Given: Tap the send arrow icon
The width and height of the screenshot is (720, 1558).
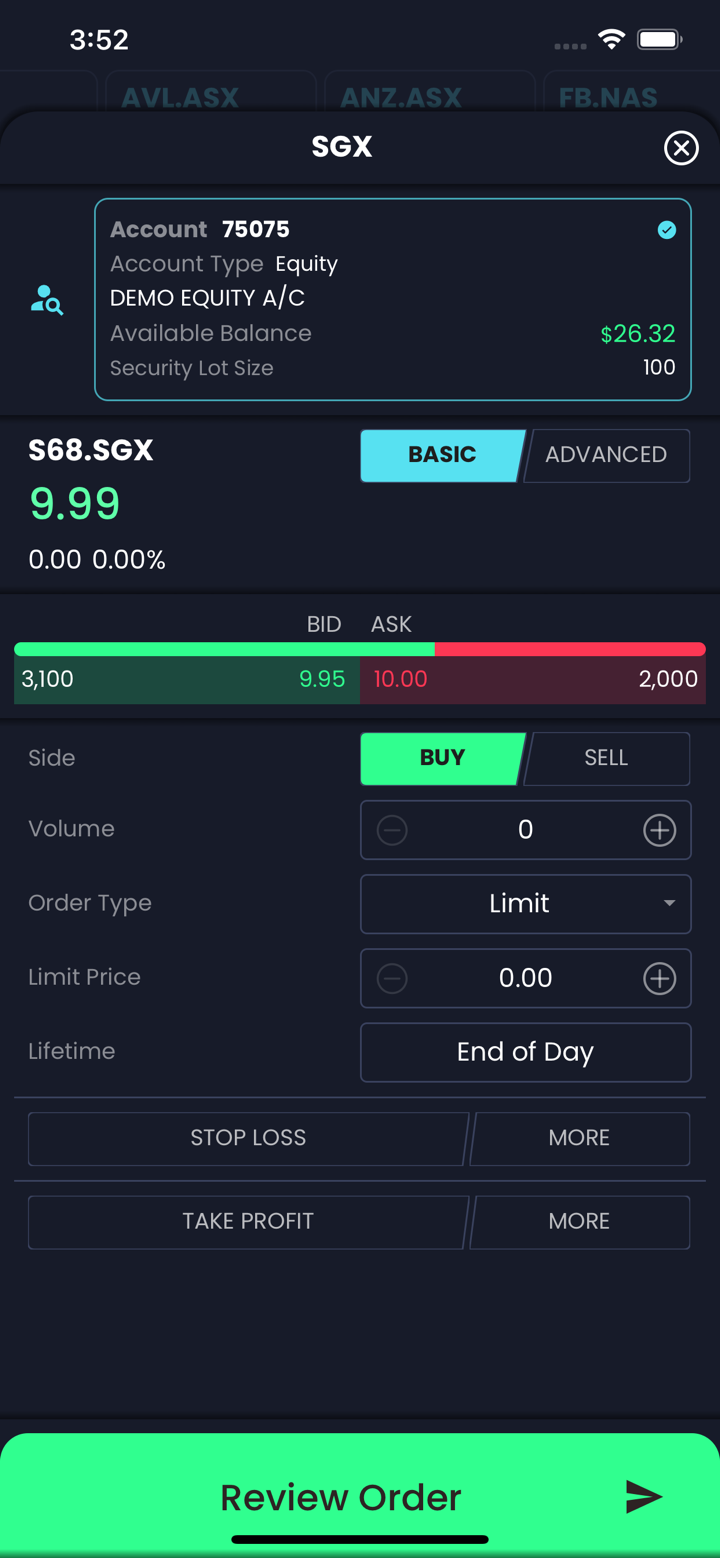Looking at the screenshot, I should point(643,1496).
